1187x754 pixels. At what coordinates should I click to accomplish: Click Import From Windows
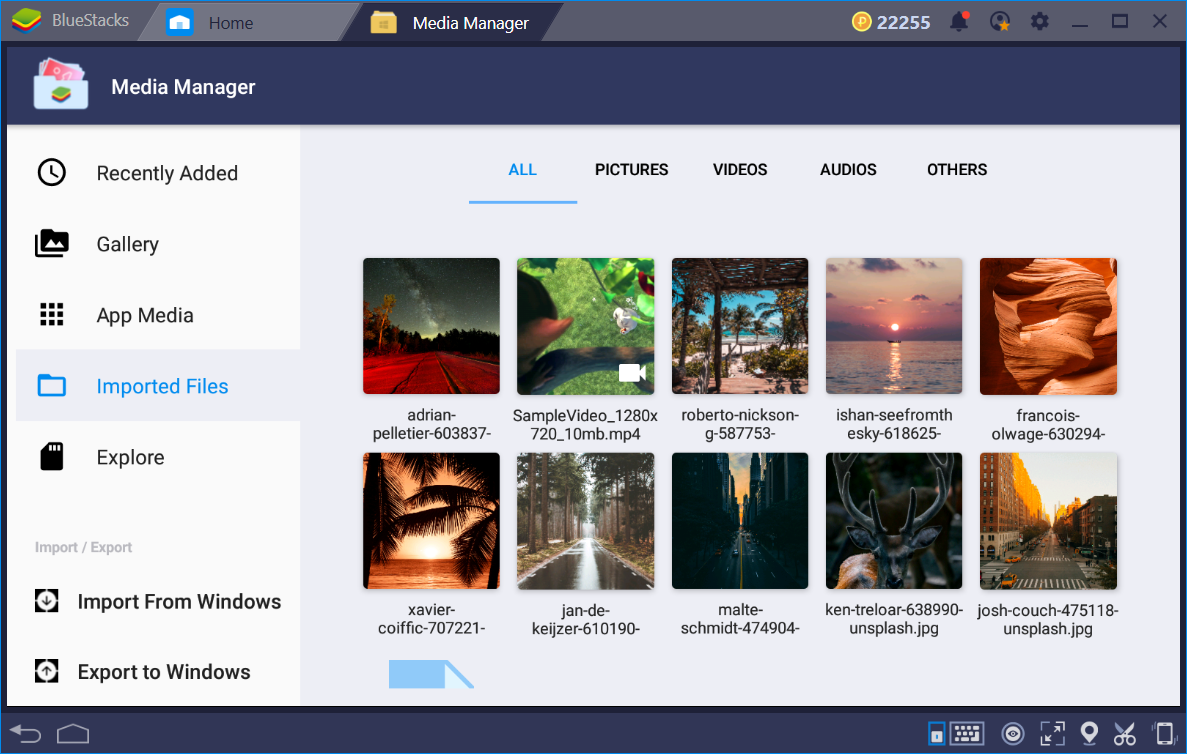[x=157, y=601]
